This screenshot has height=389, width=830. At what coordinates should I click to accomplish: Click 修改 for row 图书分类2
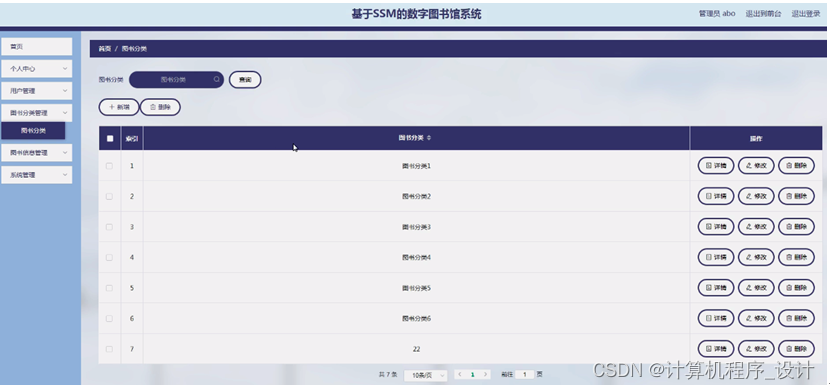click(x=756, y=196)
